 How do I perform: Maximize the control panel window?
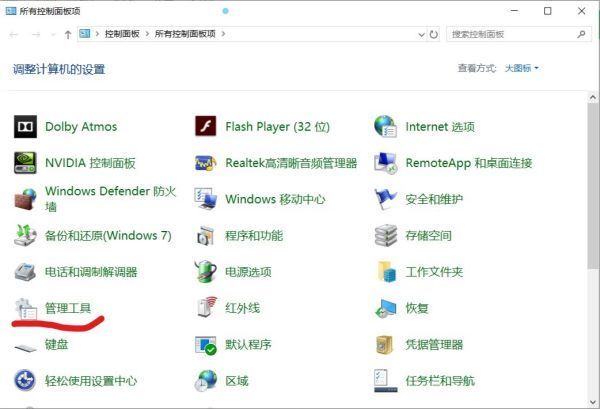point(548,11)
